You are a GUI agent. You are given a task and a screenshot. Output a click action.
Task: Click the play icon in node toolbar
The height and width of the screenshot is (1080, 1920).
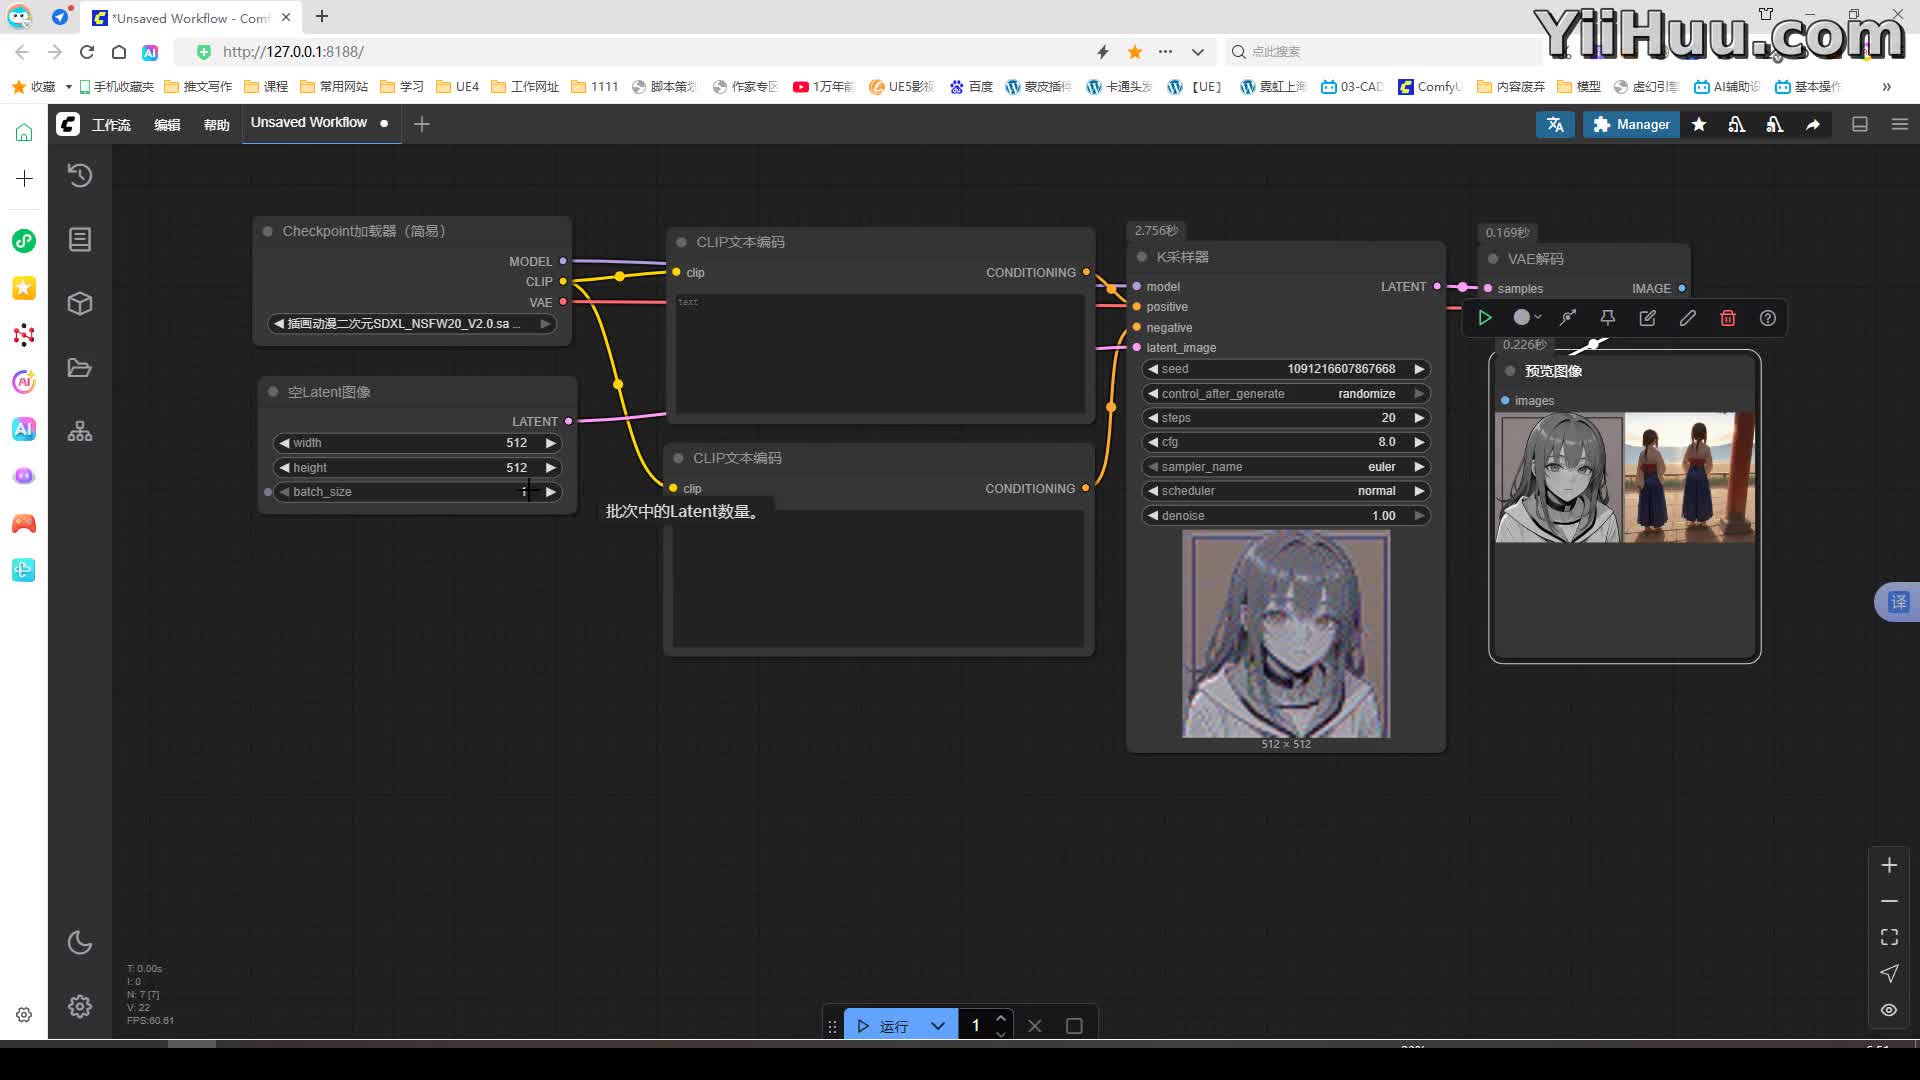(1485, 318)
